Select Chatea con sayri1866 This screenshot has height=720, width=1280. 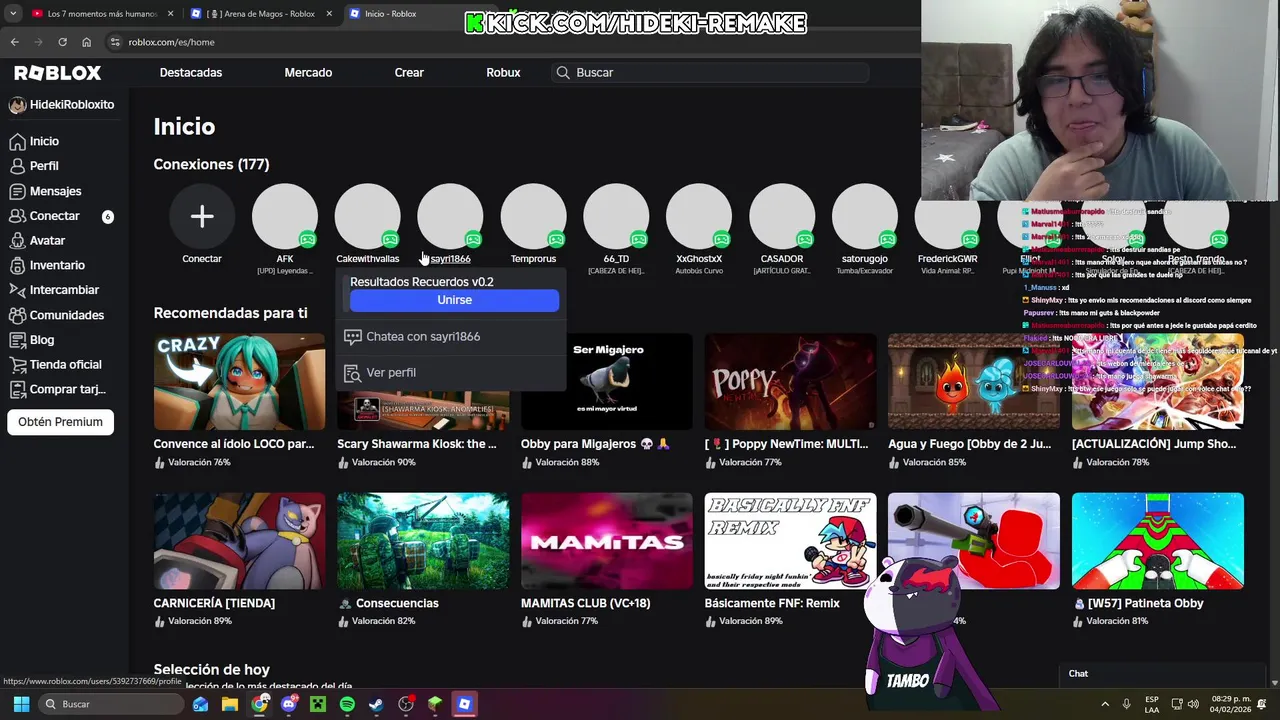454,337
